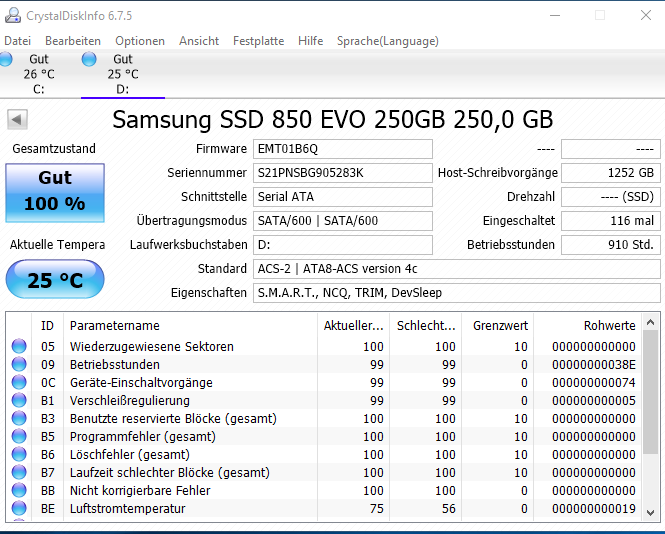Screen dimensions: 665x534
Task: Click the blue status orb for drive C:
Action: [x=6, y=59]
